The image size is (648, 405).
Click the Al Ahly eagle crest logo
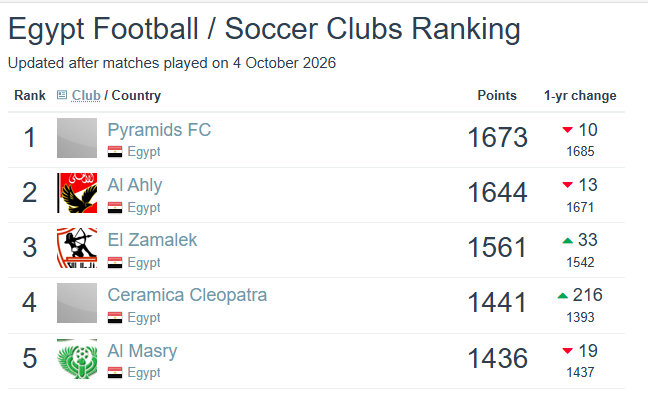(x=77, y=193)
